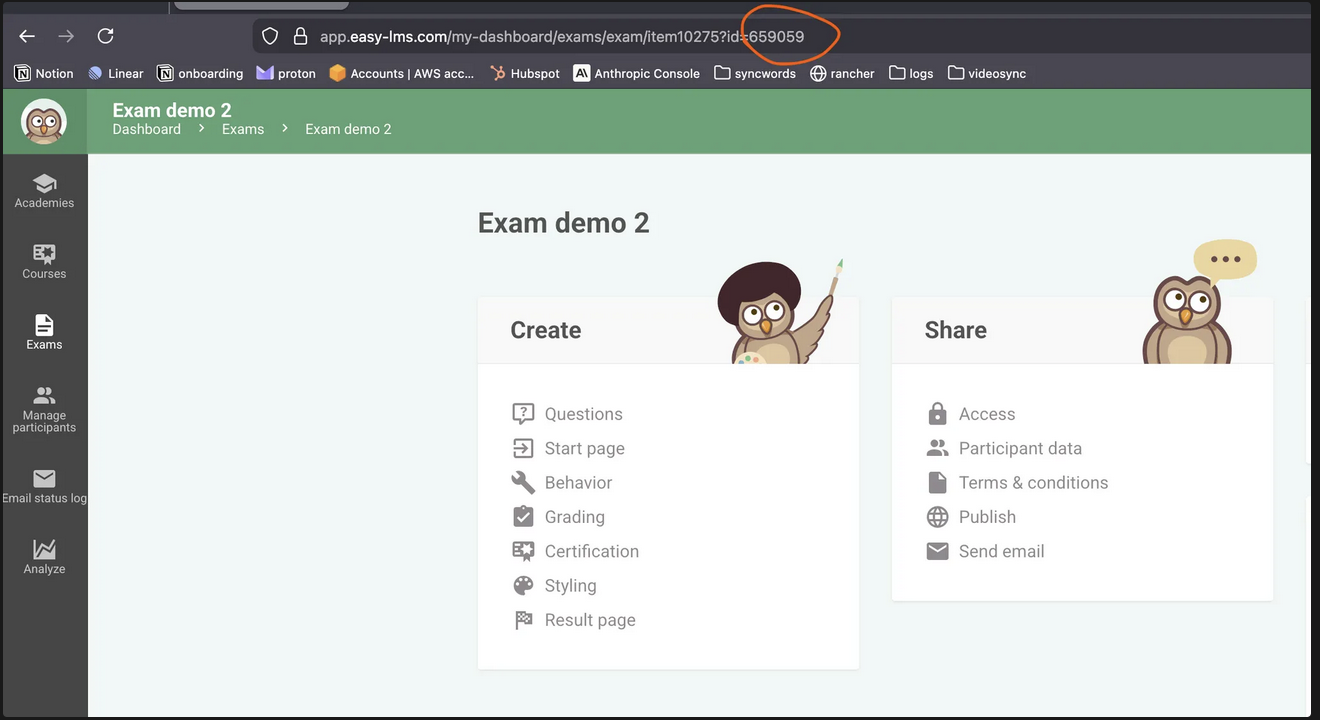This screenshot has height=720, width=1320.
Task: Click the owl logo avatar
Action: tap(44, 122)
